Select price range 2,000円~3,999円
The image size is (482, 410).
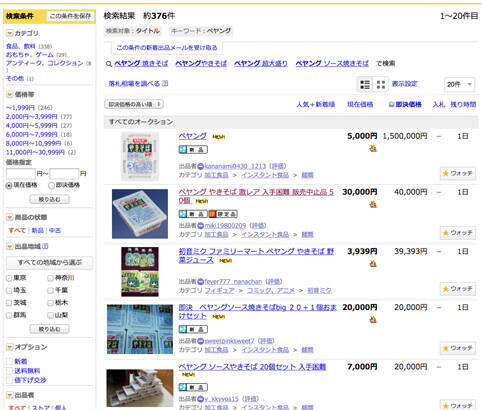[x=32, y=117]
